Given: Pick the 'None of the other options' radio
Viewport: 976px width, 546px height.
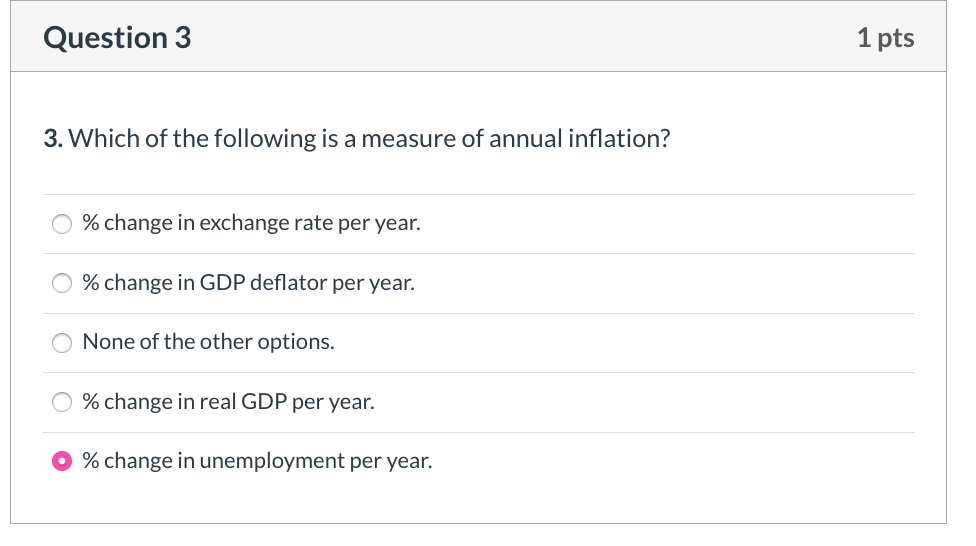Looking at the screenshot, I should [62, 342].
